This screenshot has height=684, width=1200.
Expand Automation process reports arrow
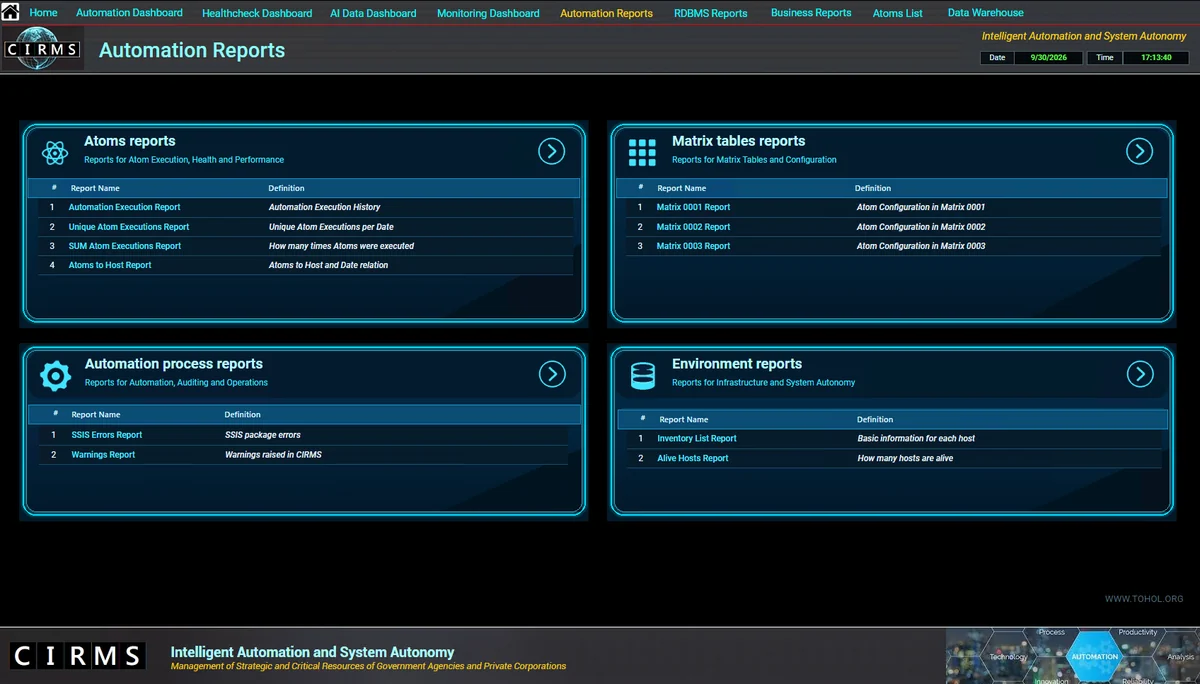(x=552, y=374)
